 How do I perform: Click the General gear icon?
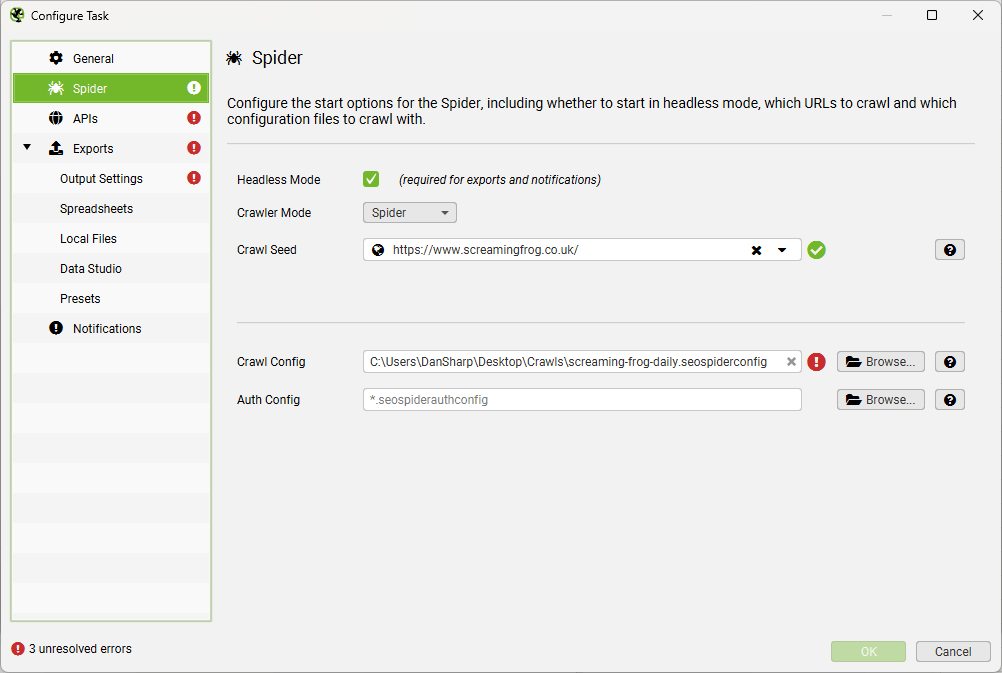[56, 58]
